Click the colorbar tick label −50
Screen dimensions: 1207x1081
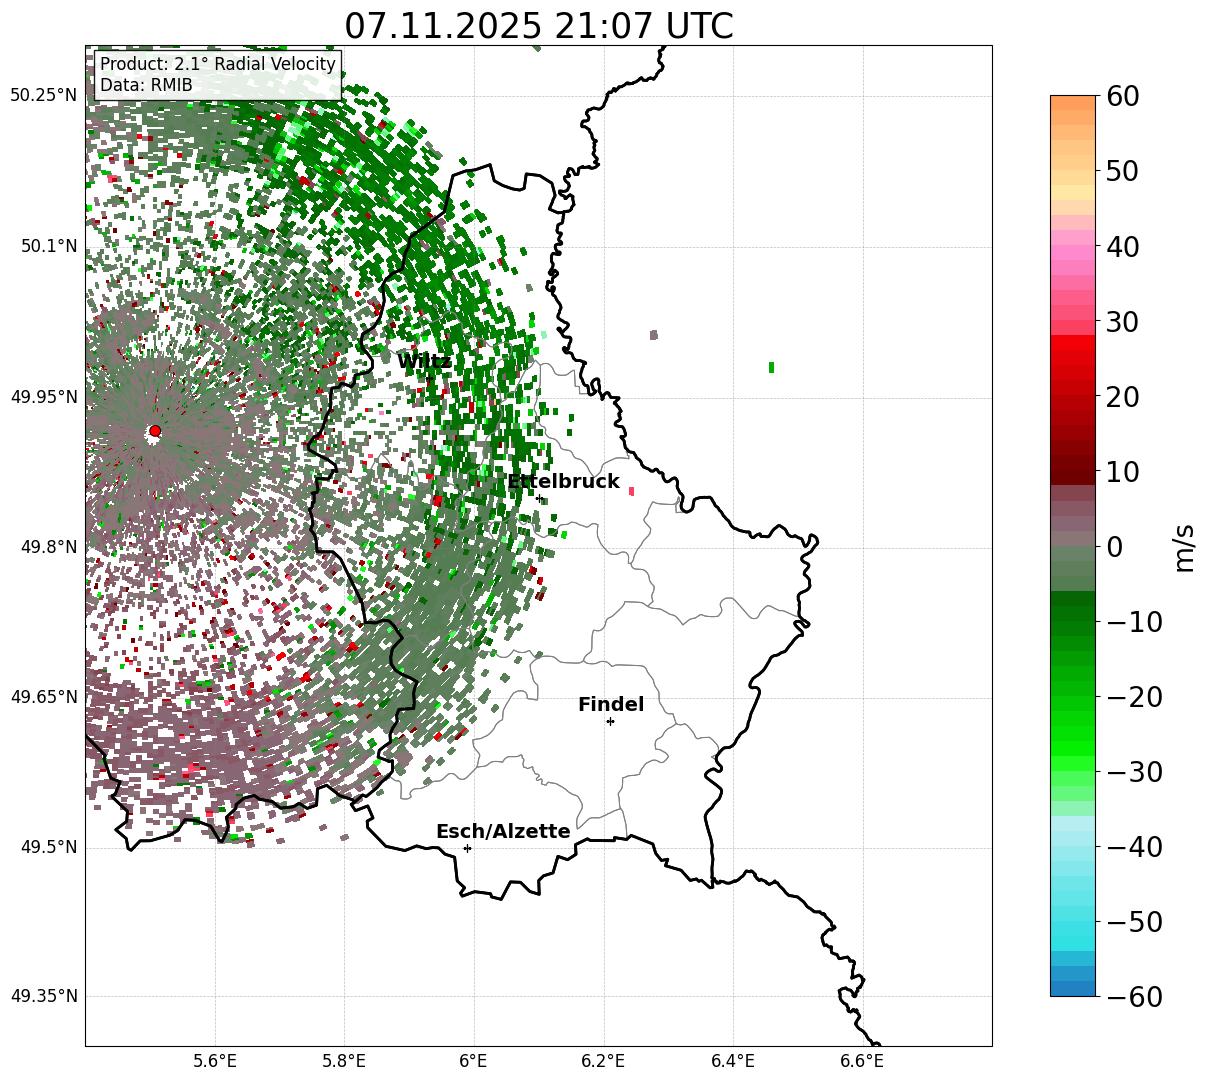(x=1134, y=922)
